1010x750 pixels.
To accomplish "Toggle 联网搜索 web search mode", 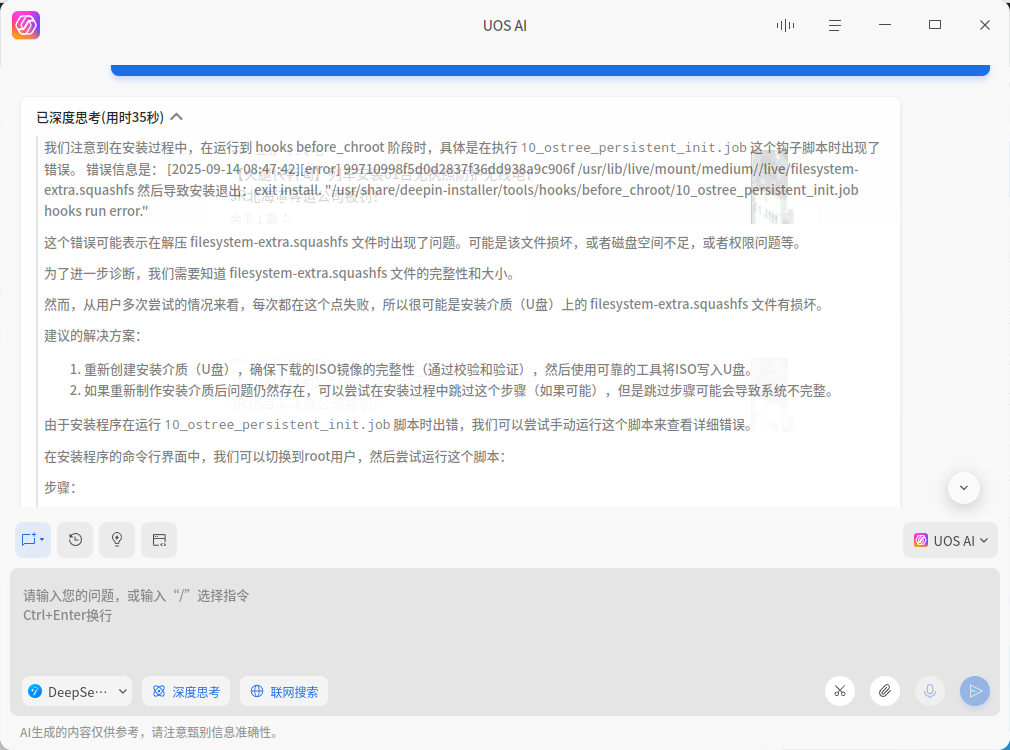I will (x=284, y=692).
